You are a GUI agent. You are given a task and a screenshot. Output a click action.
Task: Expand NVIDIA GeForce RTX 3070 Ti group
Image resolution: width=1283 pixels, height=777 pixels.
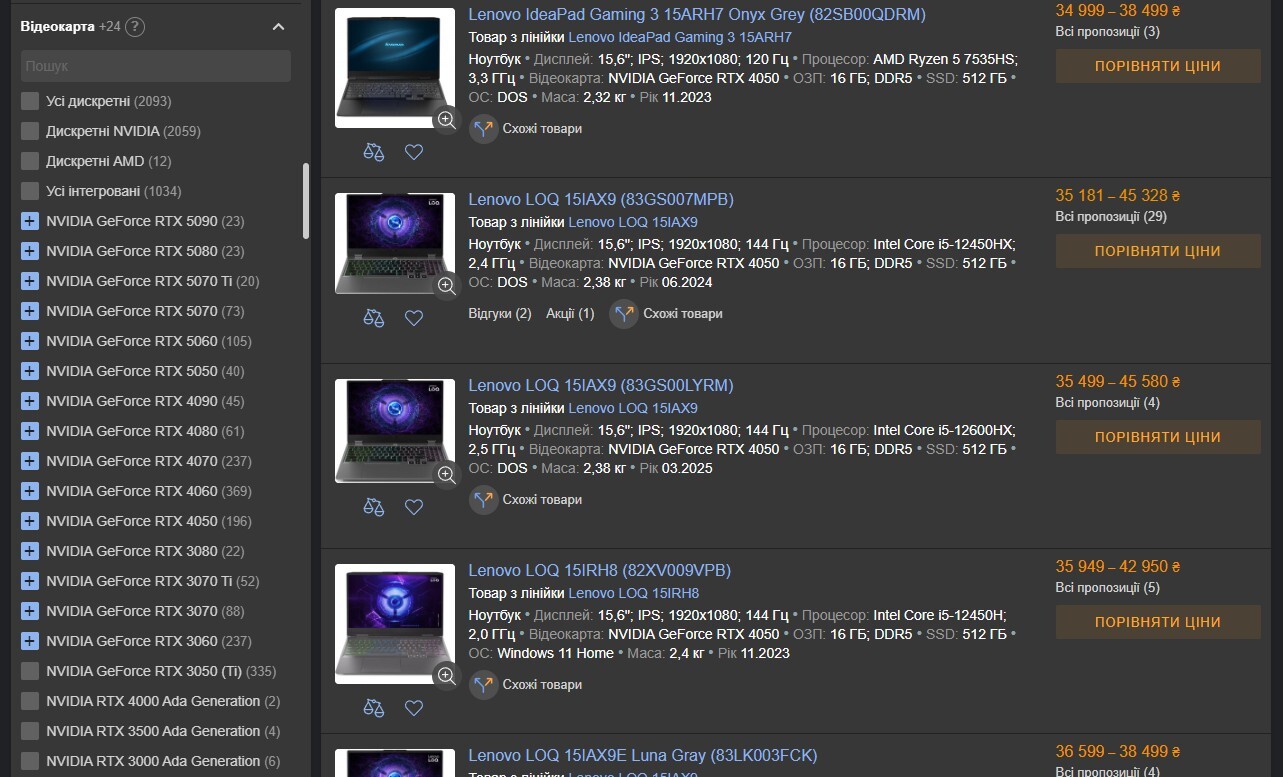click(30, 581)
